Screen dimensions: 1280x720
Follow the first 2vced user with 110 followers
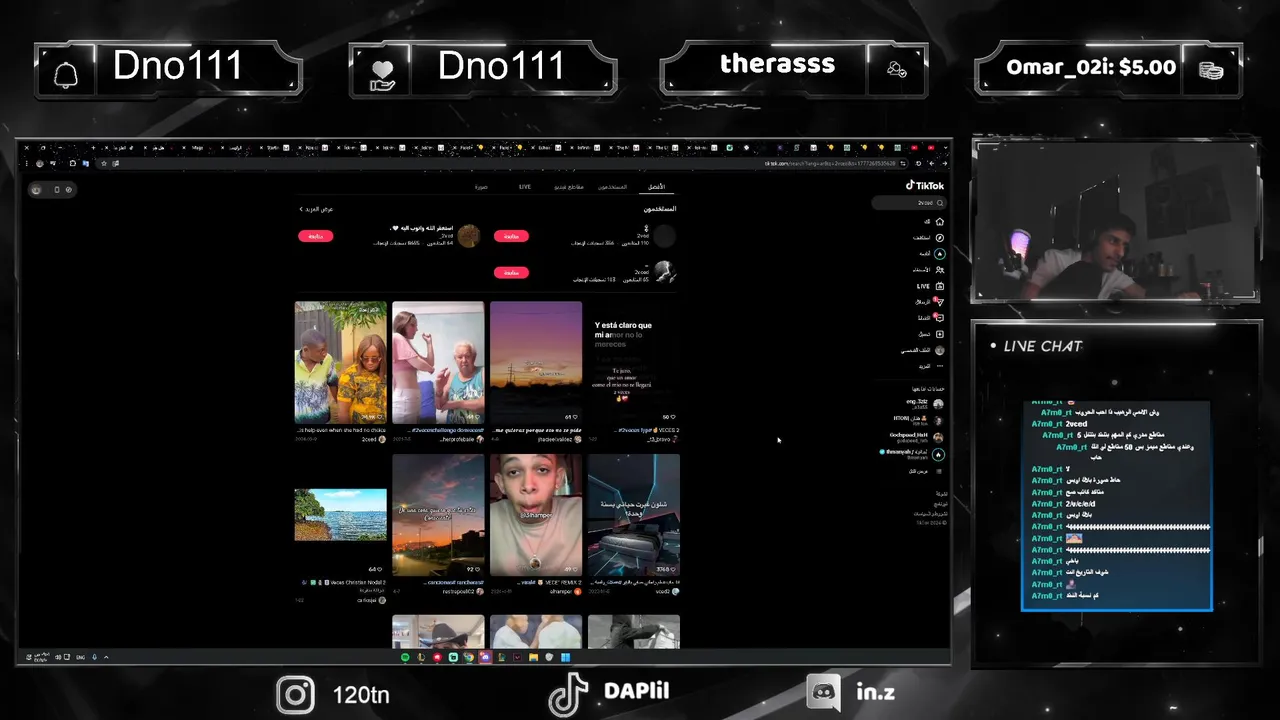(x=511, y=236)
